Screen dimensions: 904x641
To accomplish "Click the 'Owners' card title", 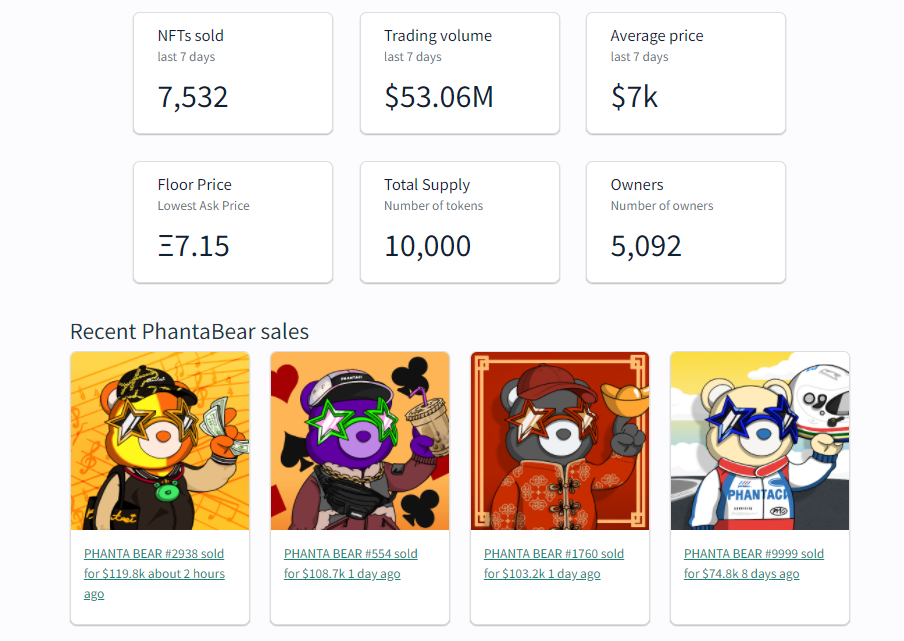I will click(x=637, y=185).
